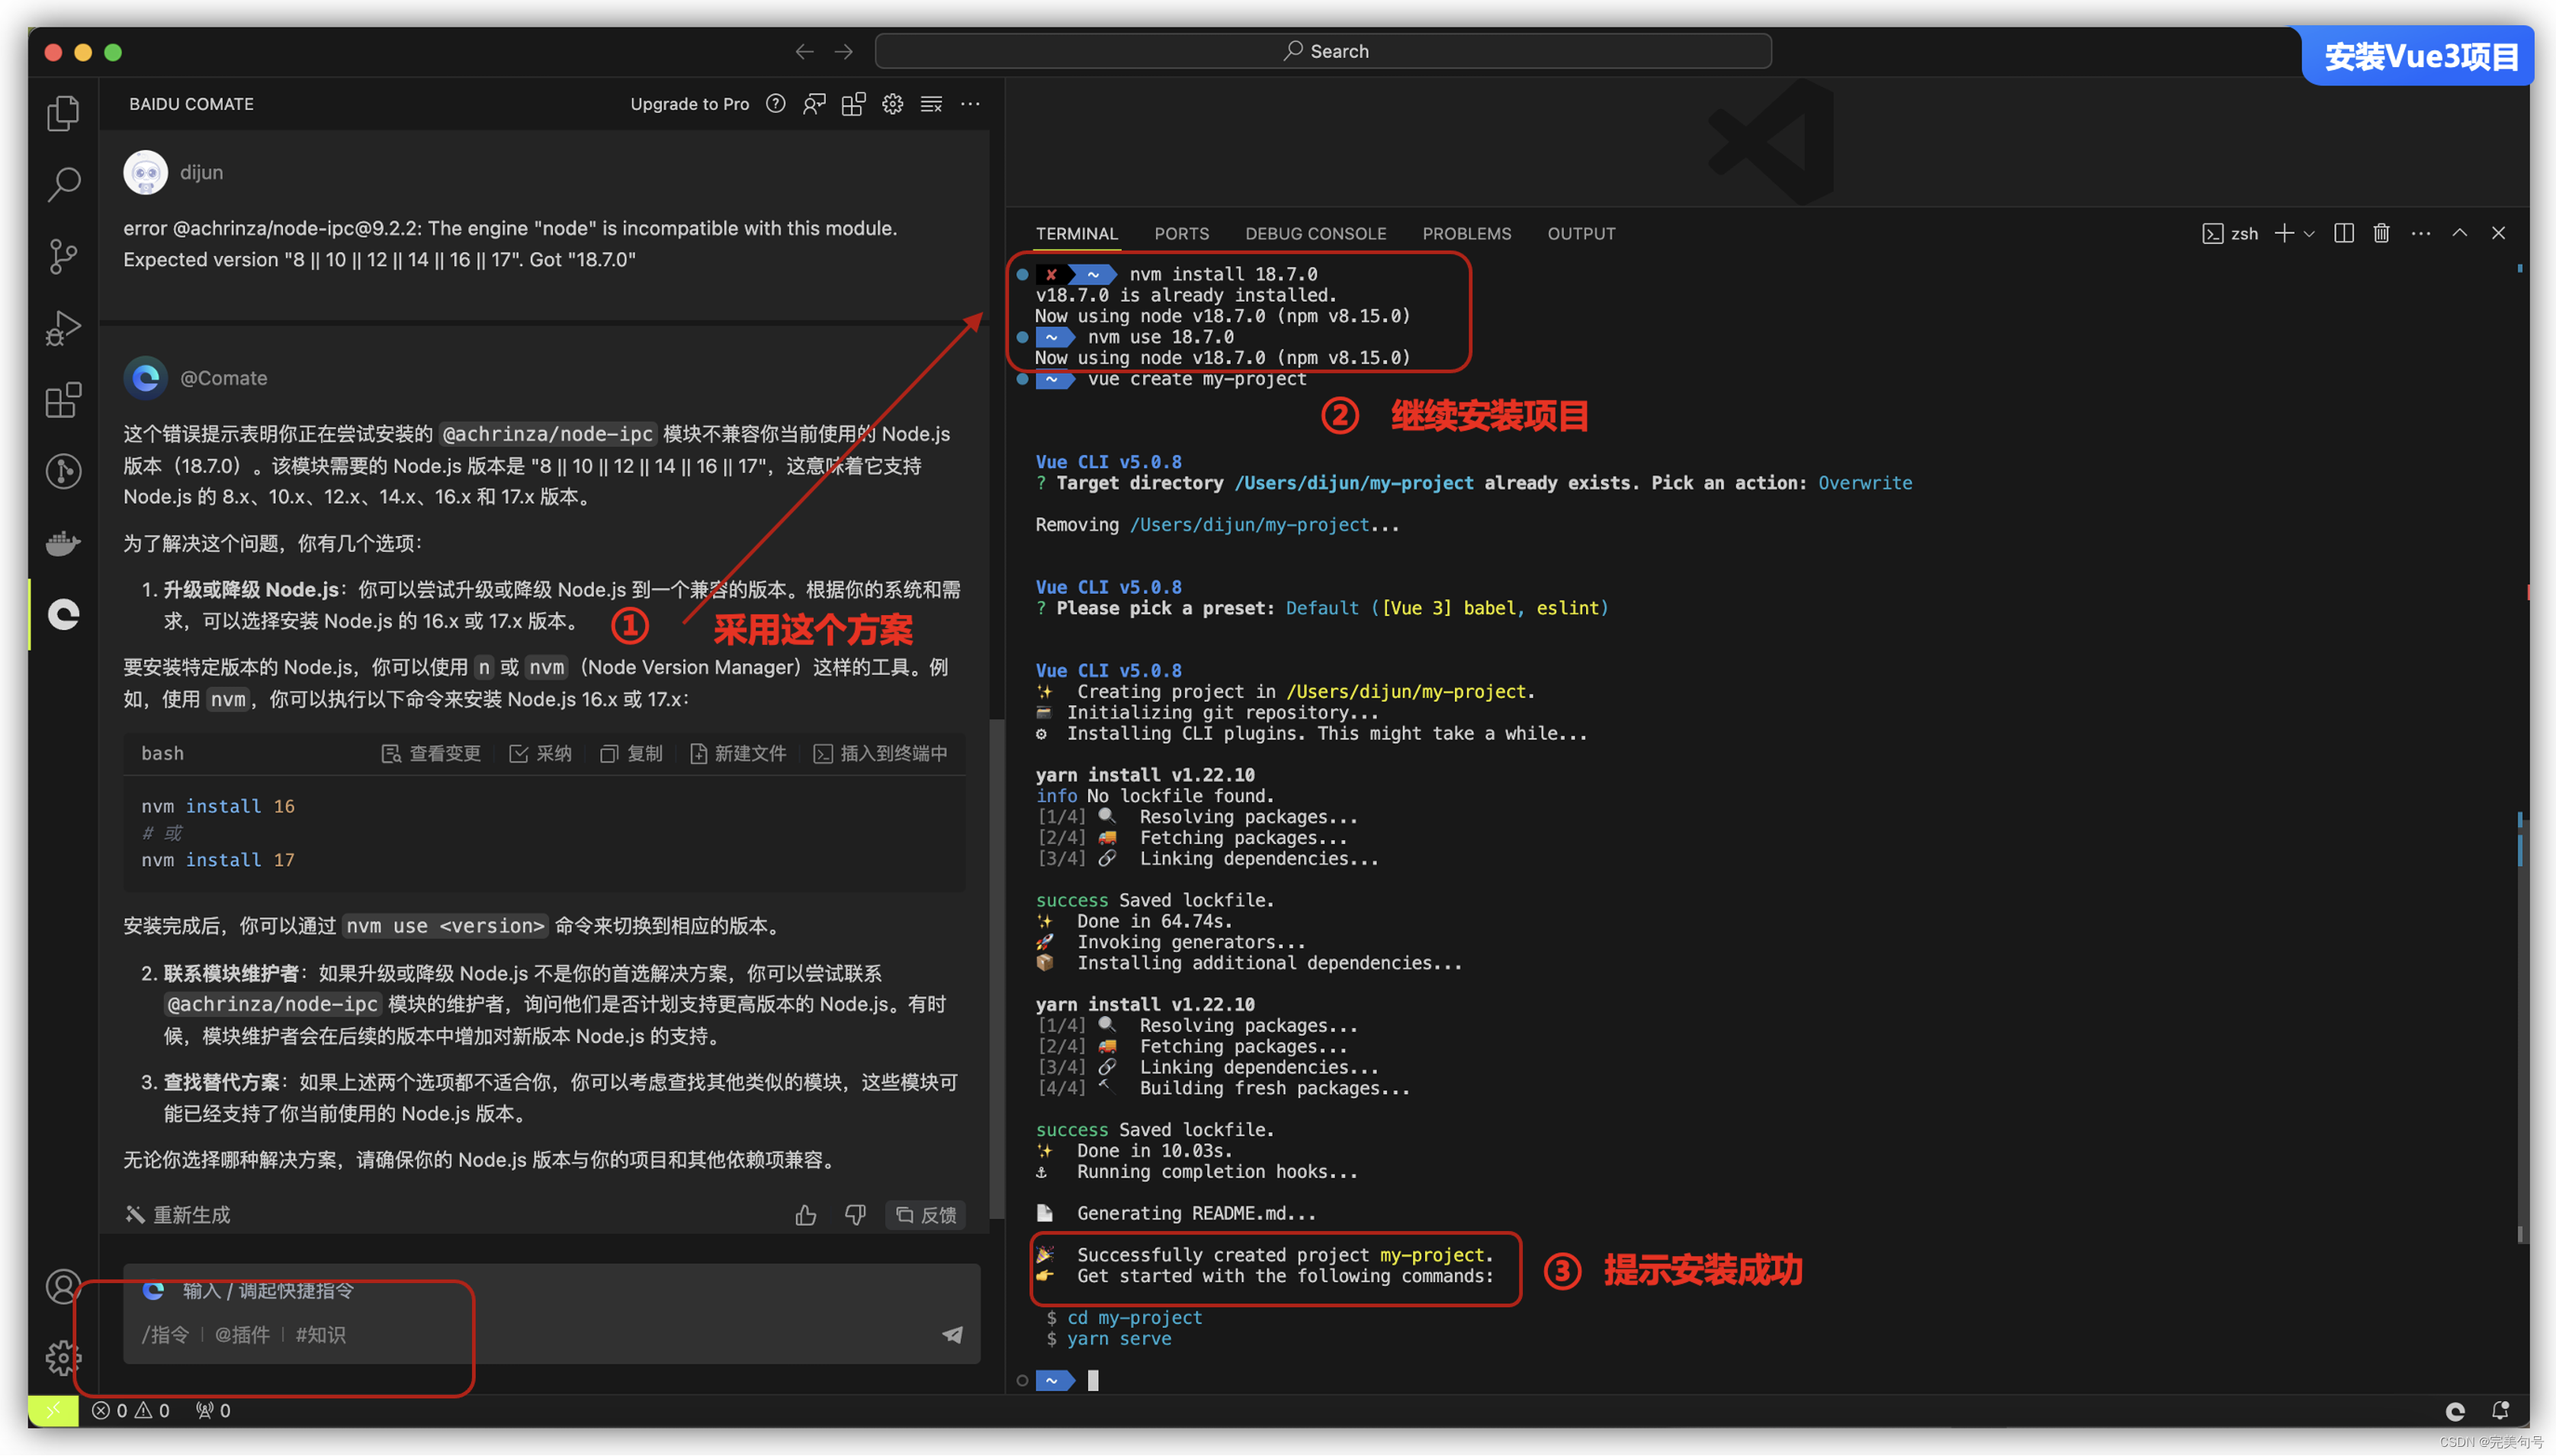Open Comate settings gear in the panel header
Image resolution: width=2556 pixels, height=1456 pixels.
pos(893,104)
